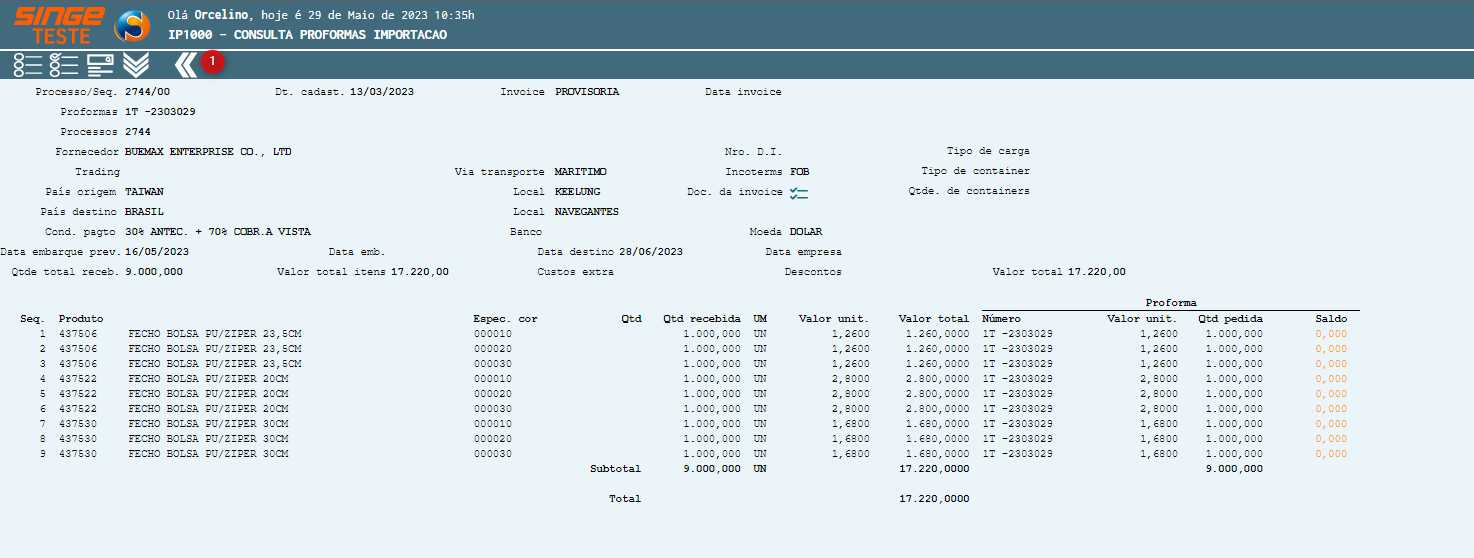Open the plain list icon in toolbar

(27, 65)
